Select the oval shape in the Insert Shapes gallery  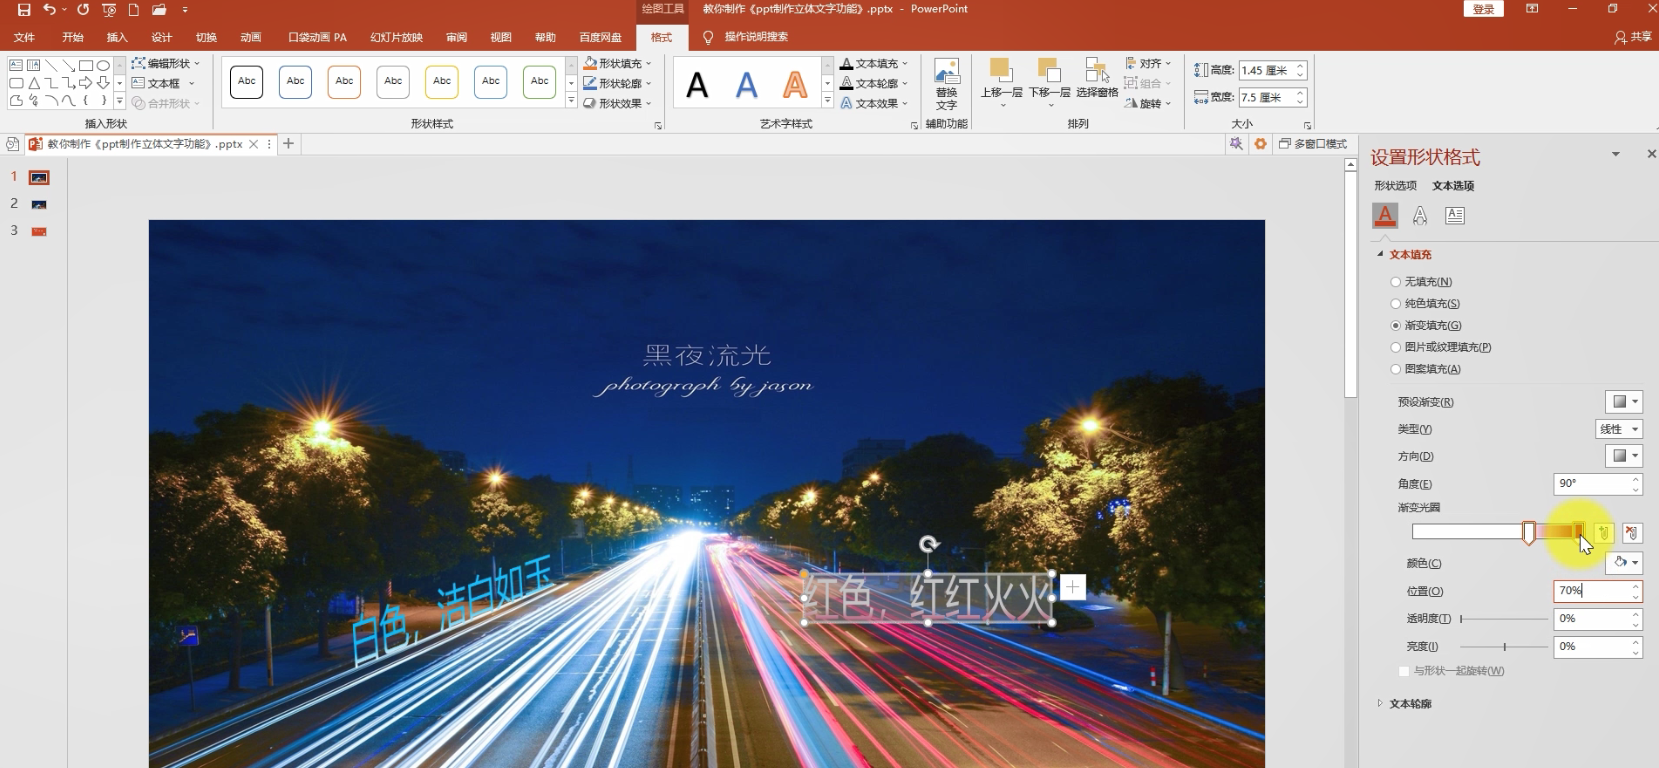click(x=103, y=66)
